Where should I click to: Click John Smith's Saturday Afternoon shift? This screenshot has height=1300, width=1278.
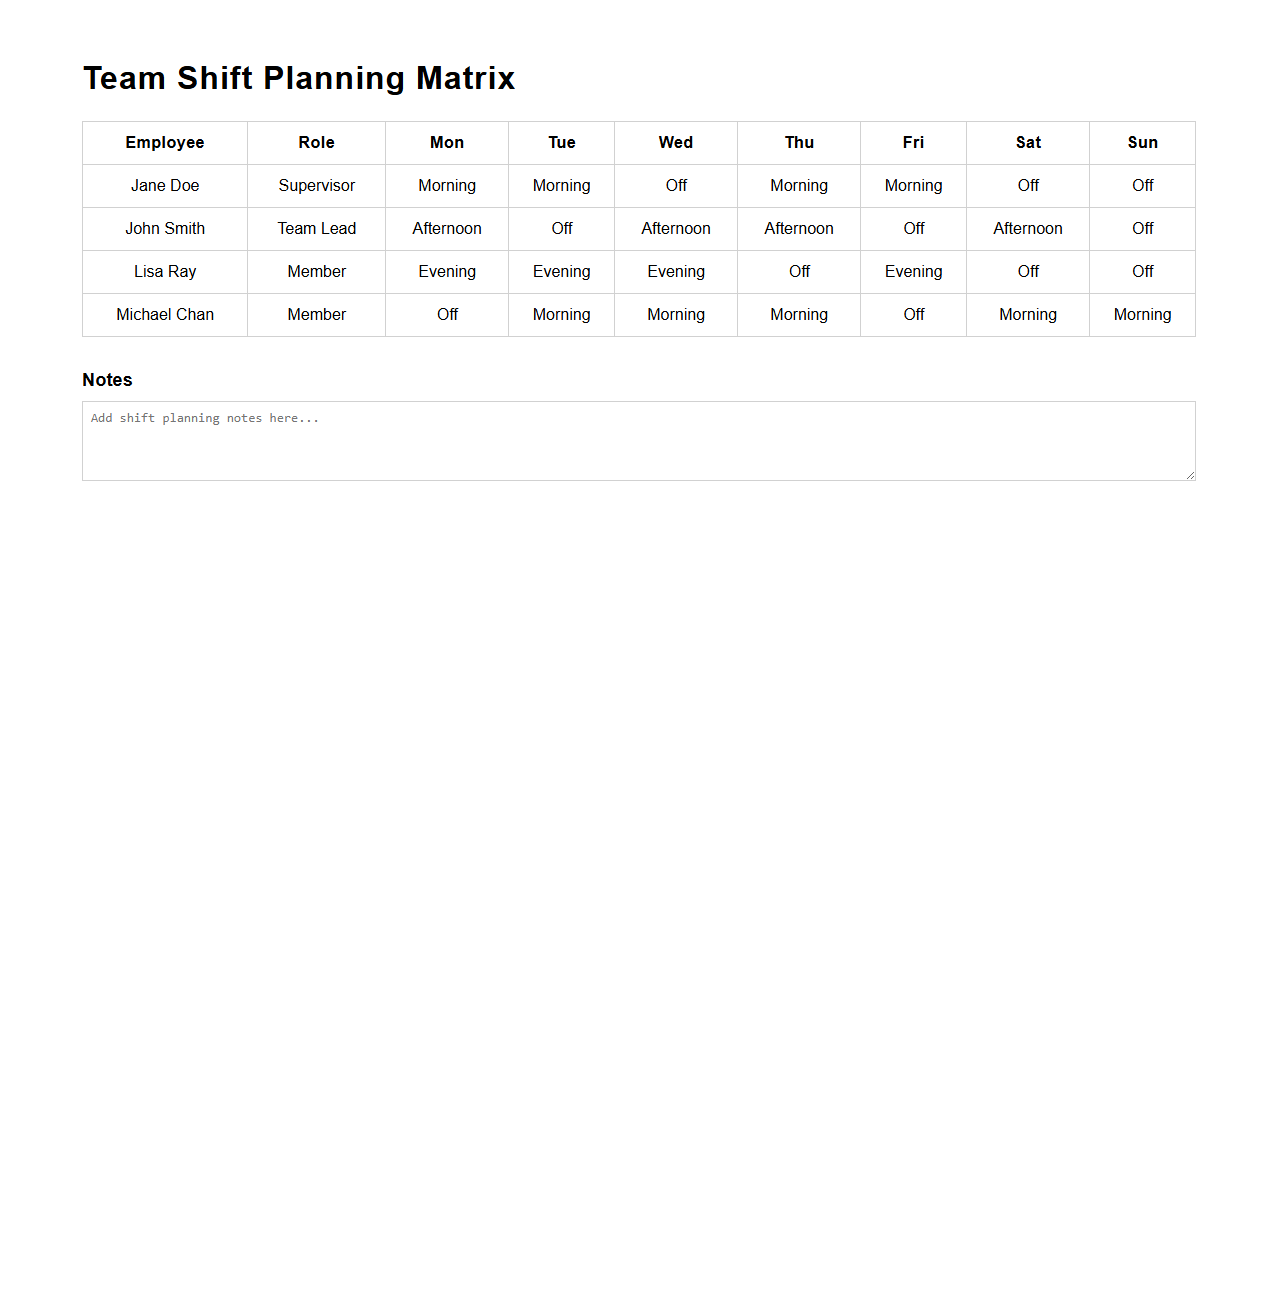tap(1027, 229)
